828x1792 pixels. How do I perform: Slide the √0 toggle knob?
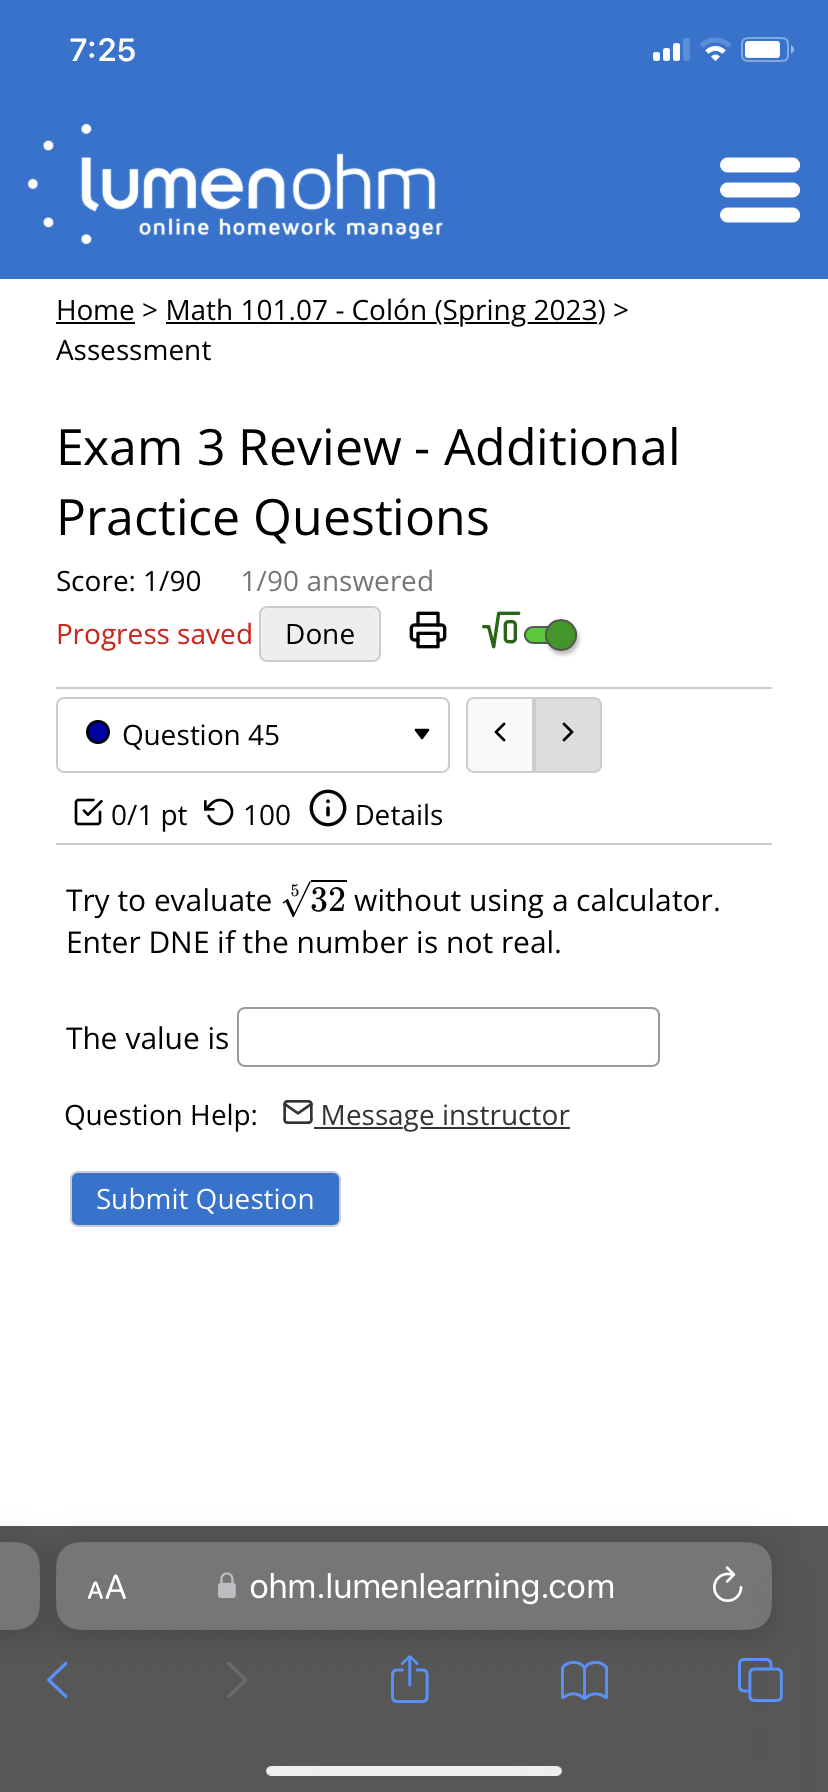pos(560,634)
